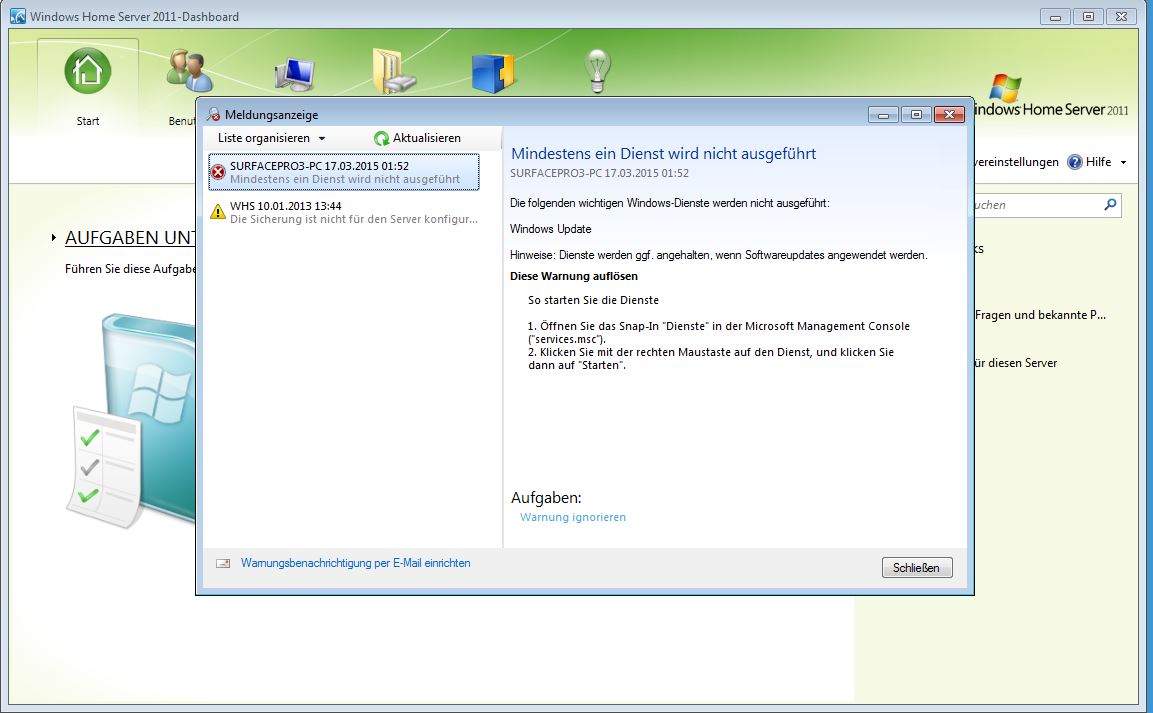Click the 'Mindestens ein Dienst wird nicht ausgeführt' heading
The width and height of the screenshot is (1153, 713).
[x=663, y=154]
